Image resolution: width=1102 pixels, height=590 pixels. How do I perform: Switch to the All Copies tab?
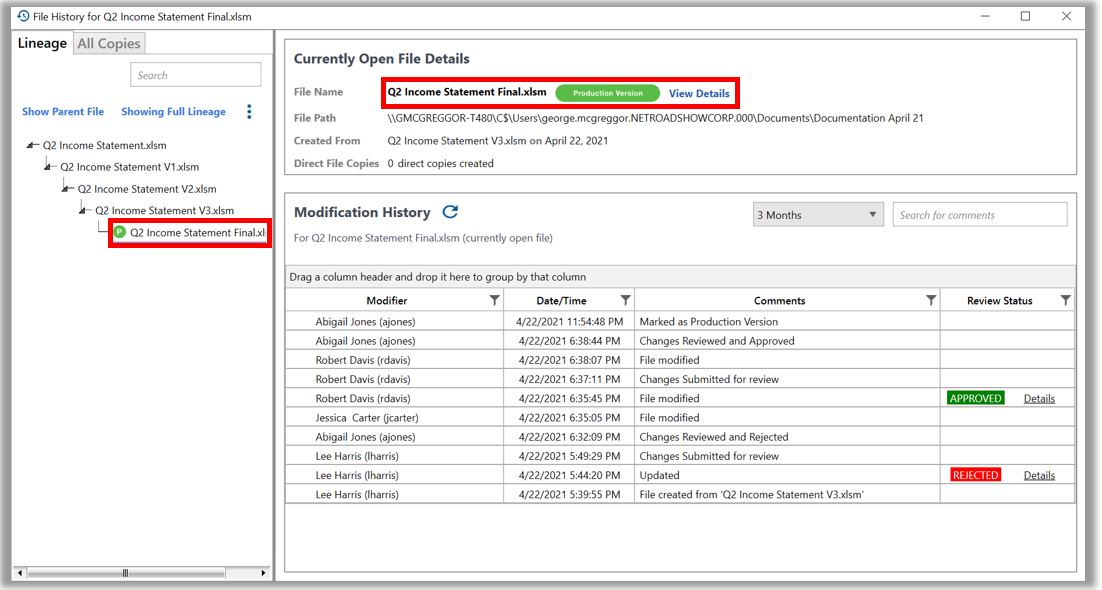(109, 44)
